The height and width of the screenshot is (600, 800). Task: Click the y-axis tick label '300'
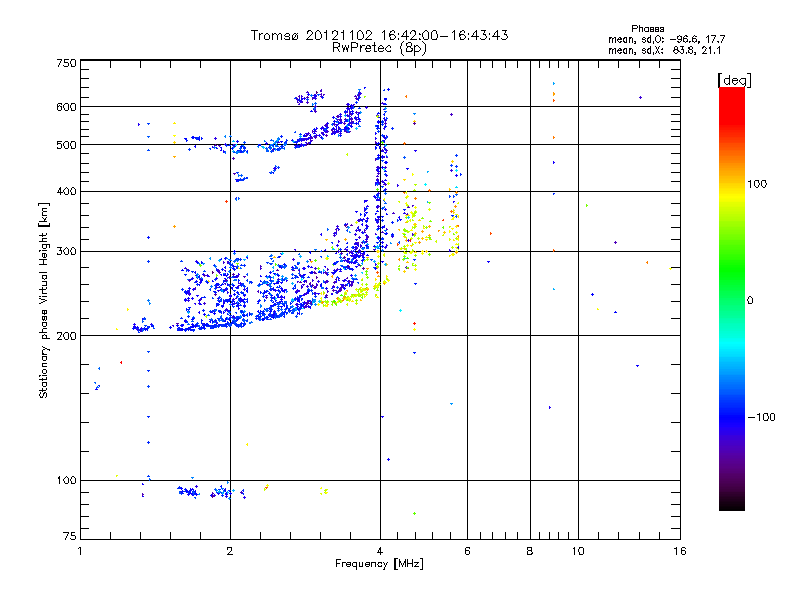tap(66, 252)
